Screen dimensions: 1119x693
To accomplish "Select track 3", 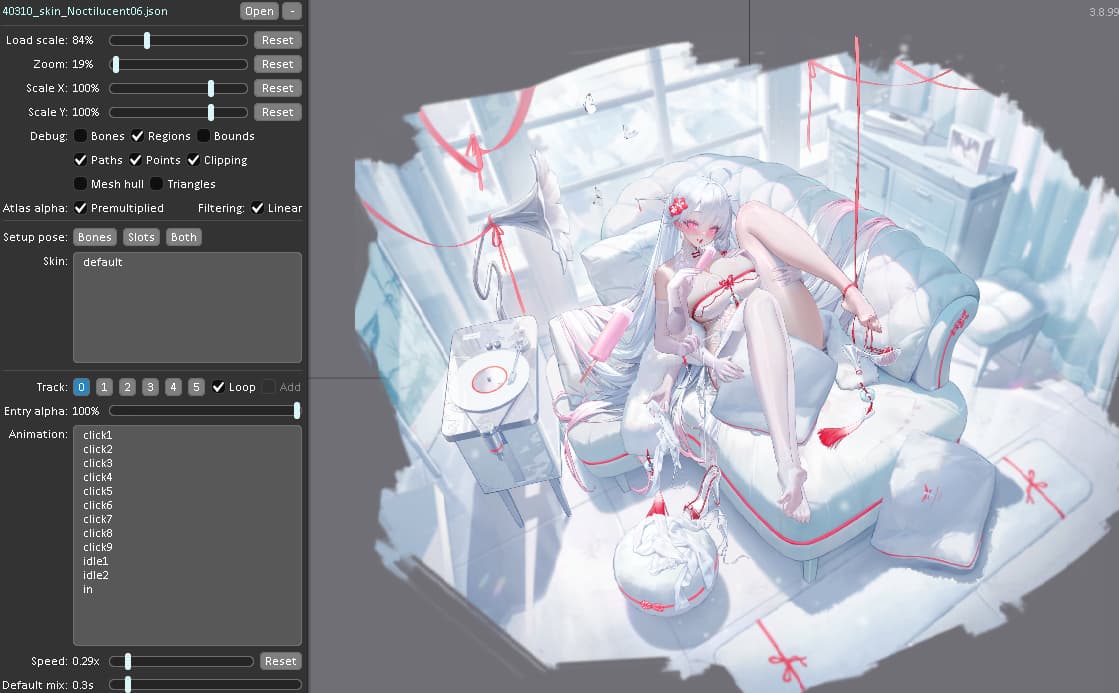I will 150,387.
